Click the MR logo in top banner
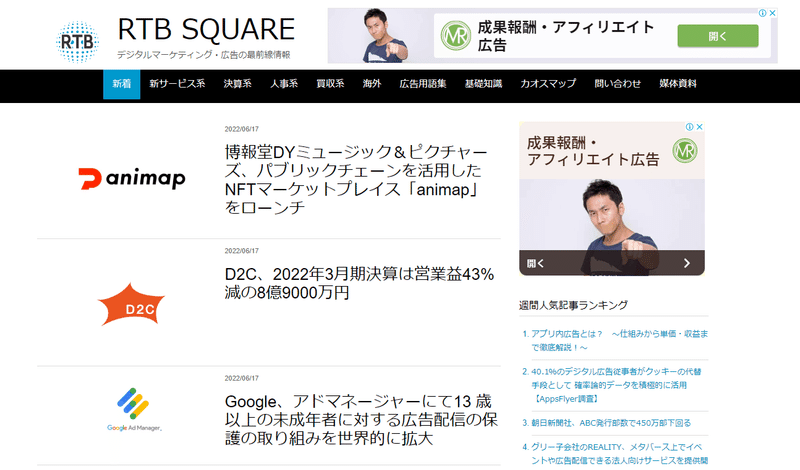Image resolution: width=800 pixels, height=470 pixels. click(x=455, y=36)
